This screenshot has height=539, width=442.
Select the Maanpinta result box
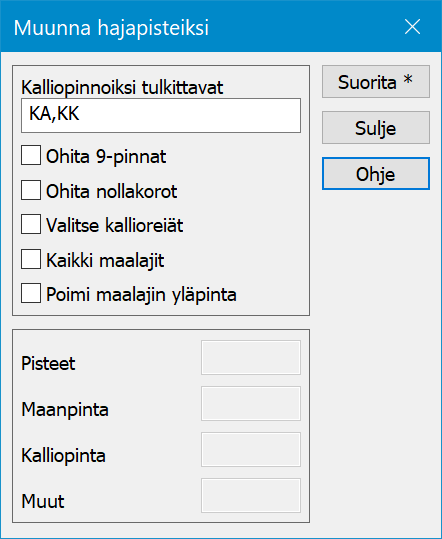coord(251,404)
